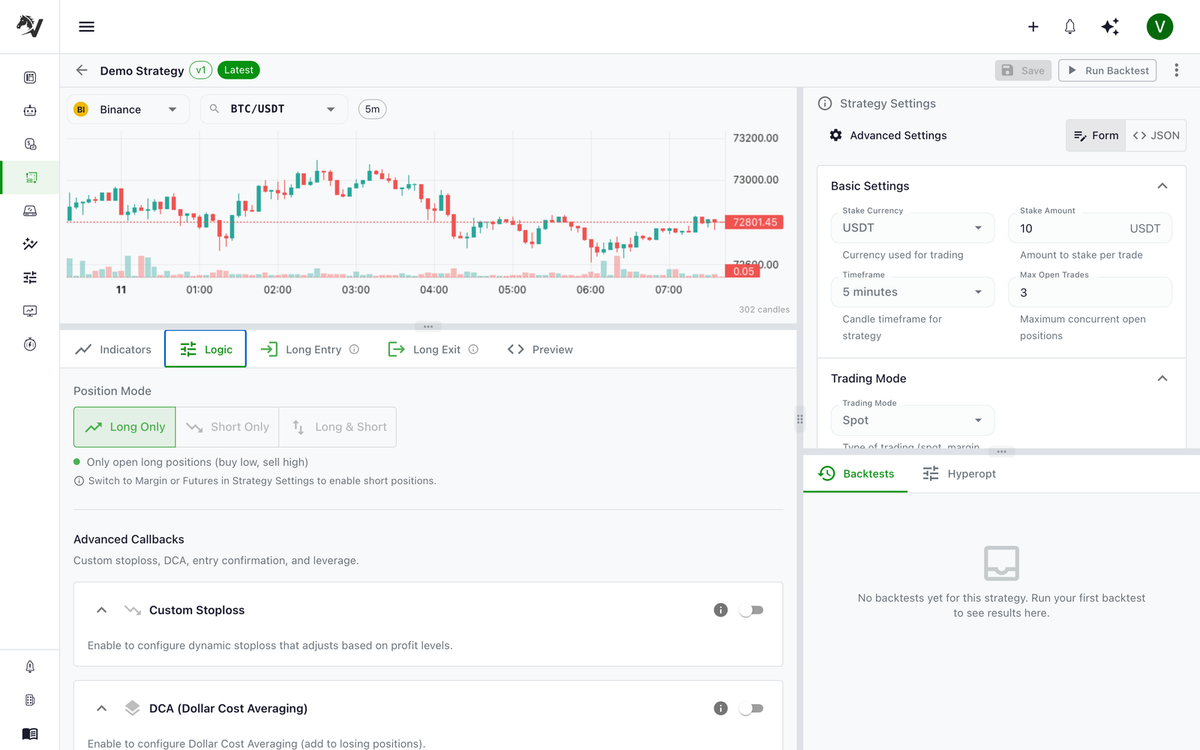1200x750 pixels.
Task: Open the documentation book icon
Action: tap(30, 734)
